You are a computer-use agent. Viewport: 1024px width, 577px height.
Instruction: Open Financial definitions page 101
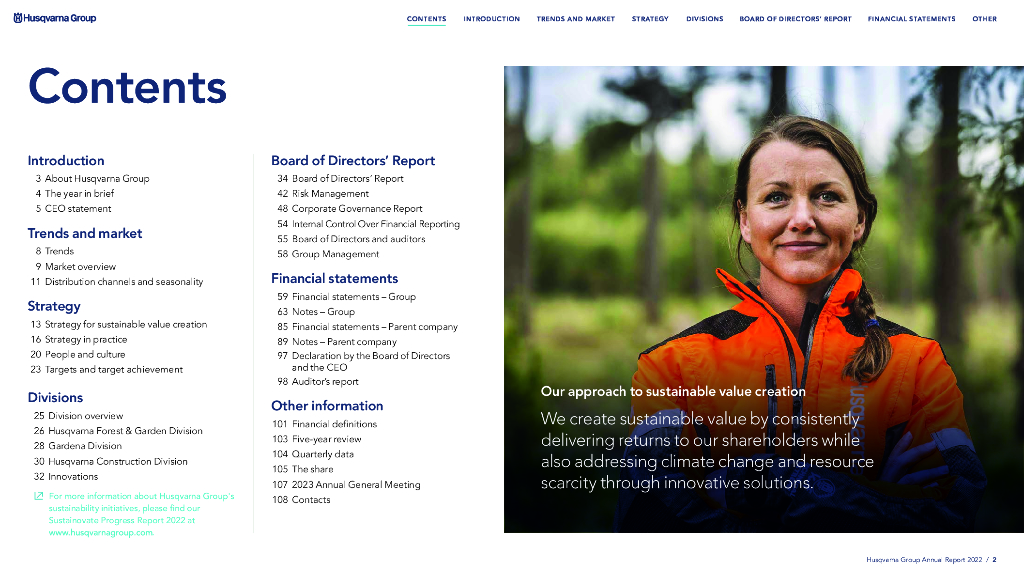click(325, 424)
